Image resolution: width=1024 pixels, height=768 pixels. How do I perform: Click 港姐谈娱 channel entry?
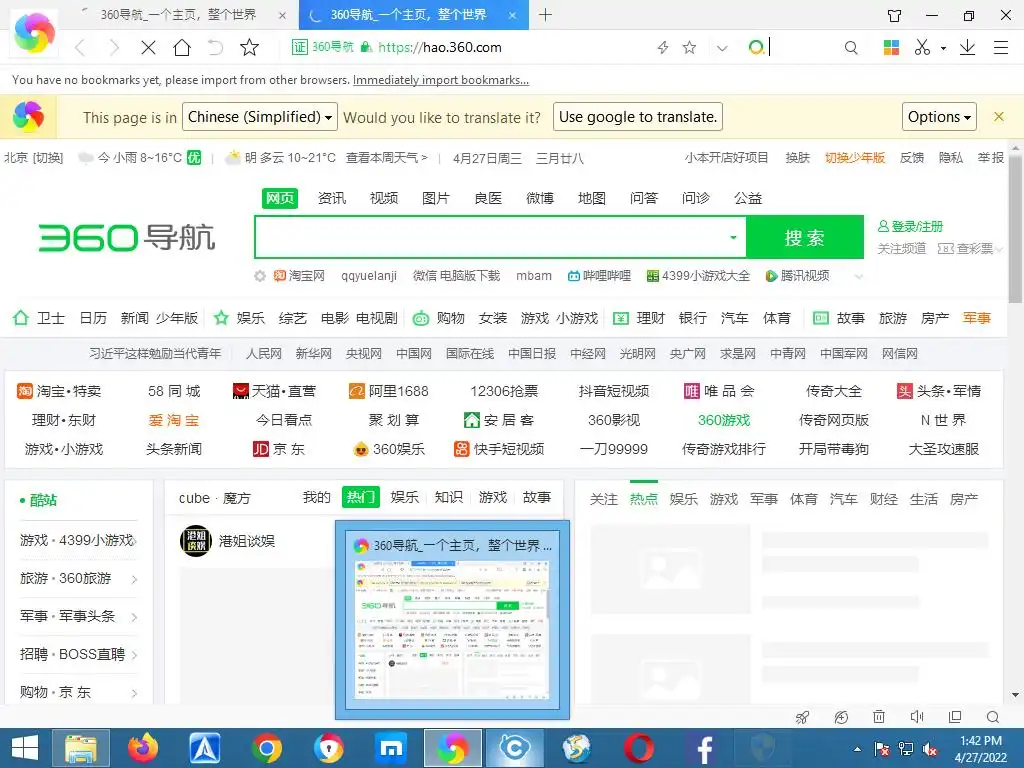pos(227,541)
